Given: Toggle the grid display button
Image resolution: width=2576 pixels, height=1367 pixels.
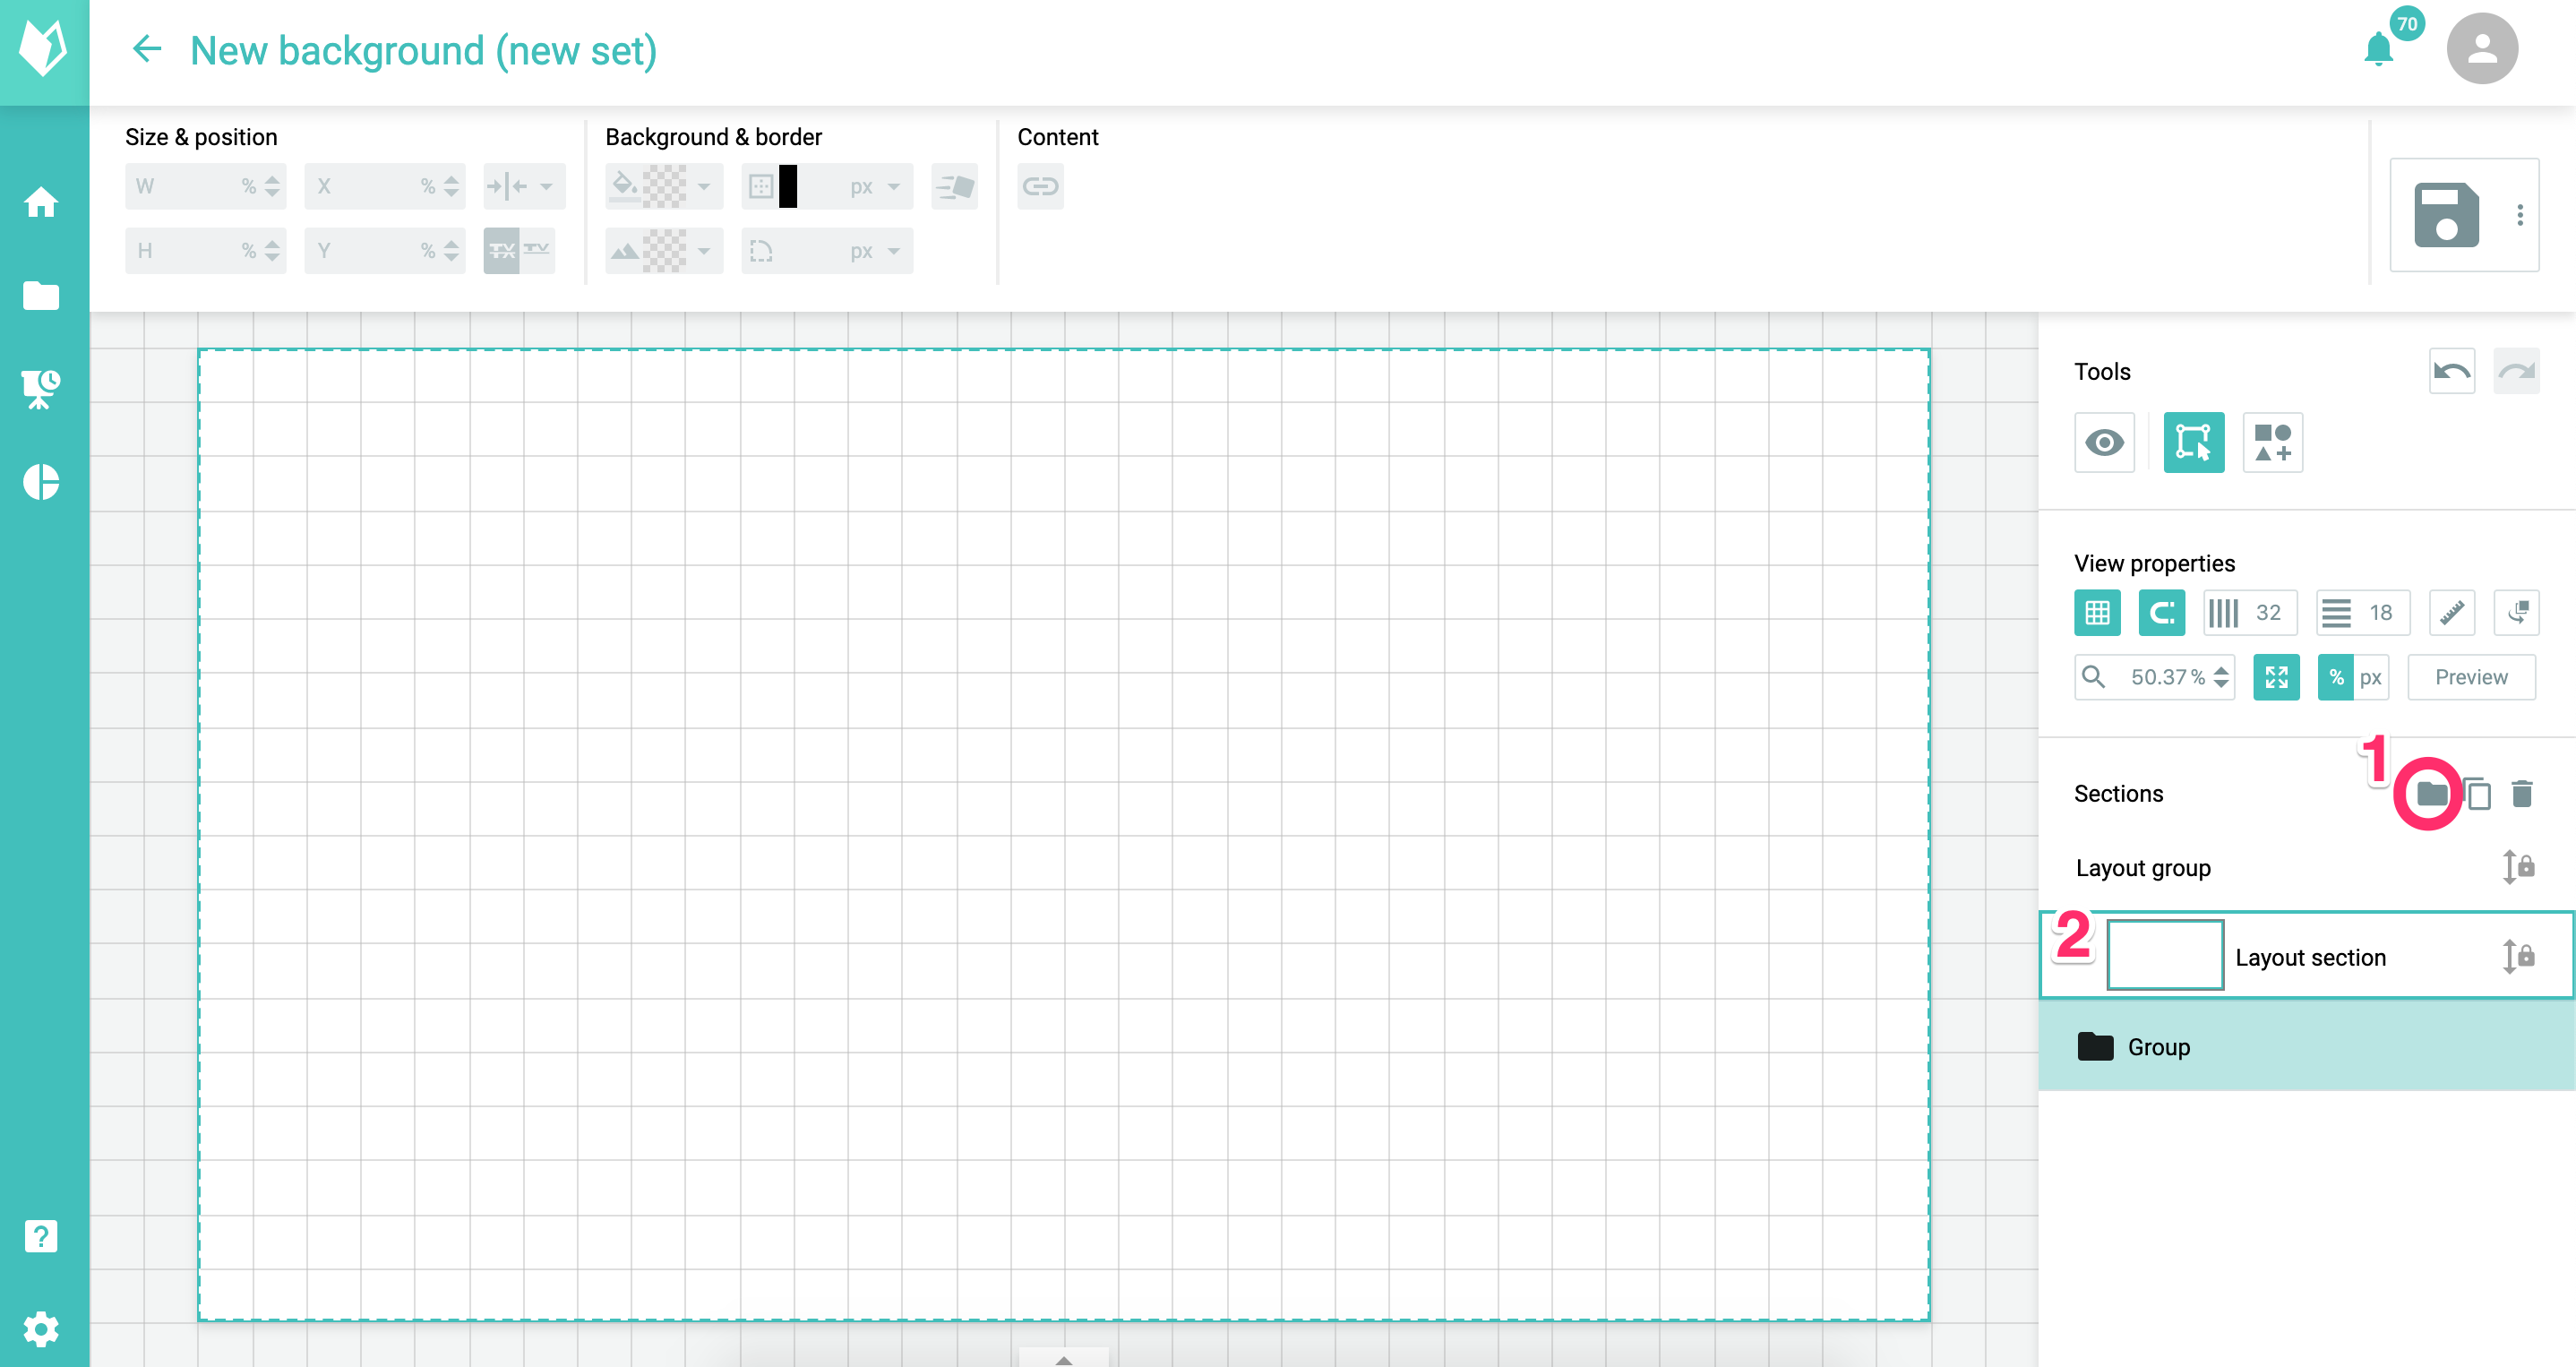Looking at the screenshot, I should [x=2097, y=612].
